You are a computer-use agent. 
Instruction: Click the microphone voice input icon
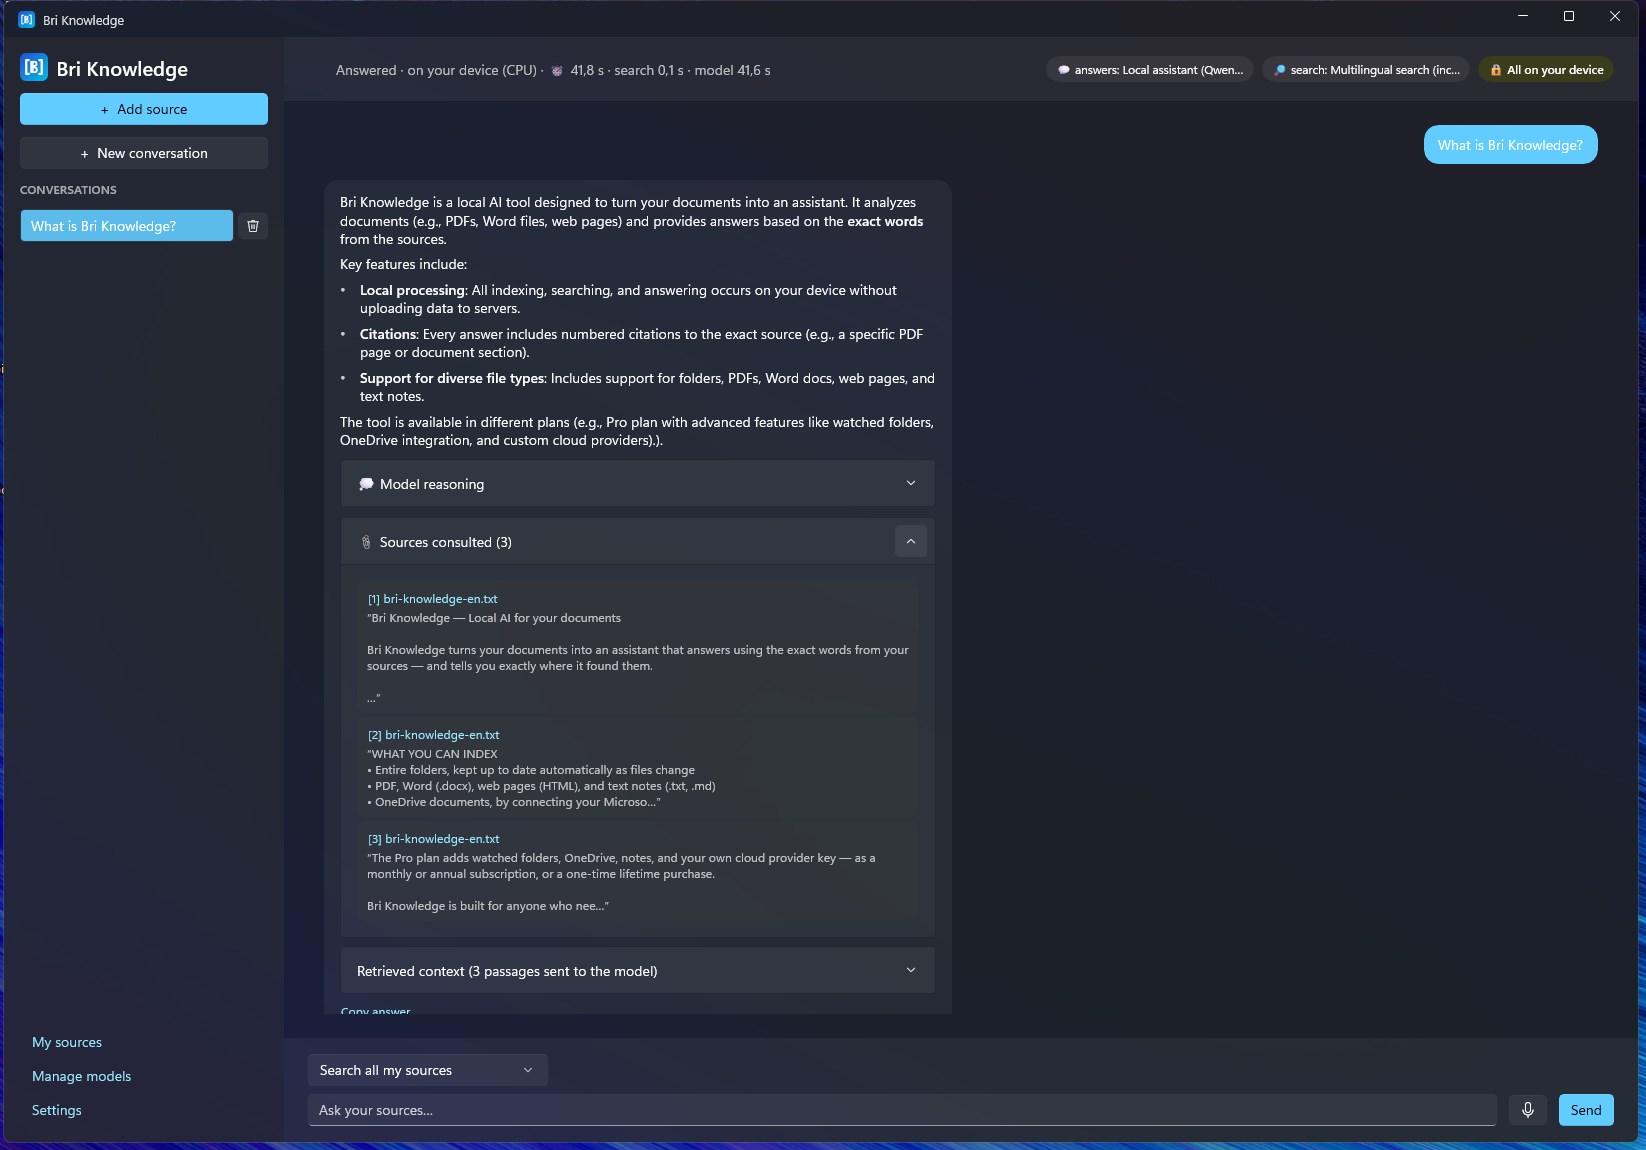tap(1527, 1110)
